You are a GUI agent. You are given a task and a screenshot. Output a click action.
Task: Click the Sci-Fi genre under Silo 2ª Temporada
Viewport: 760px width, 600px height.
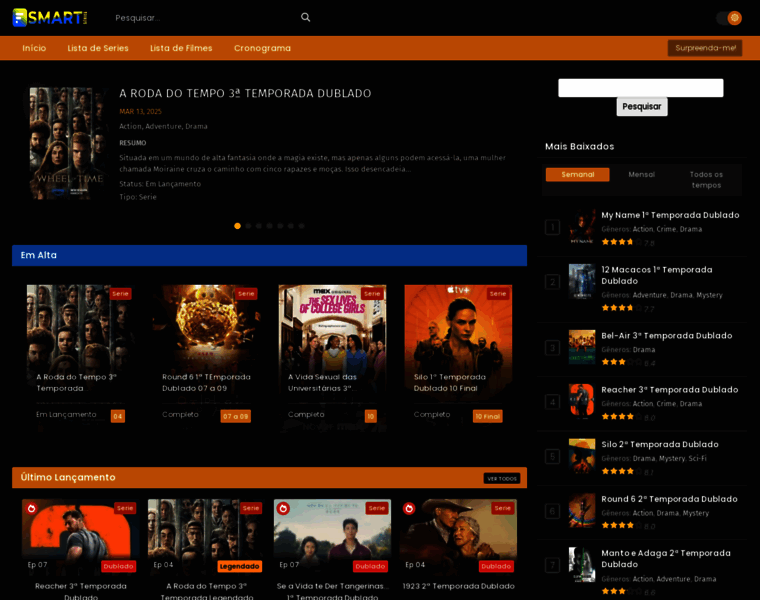point(697,458)
